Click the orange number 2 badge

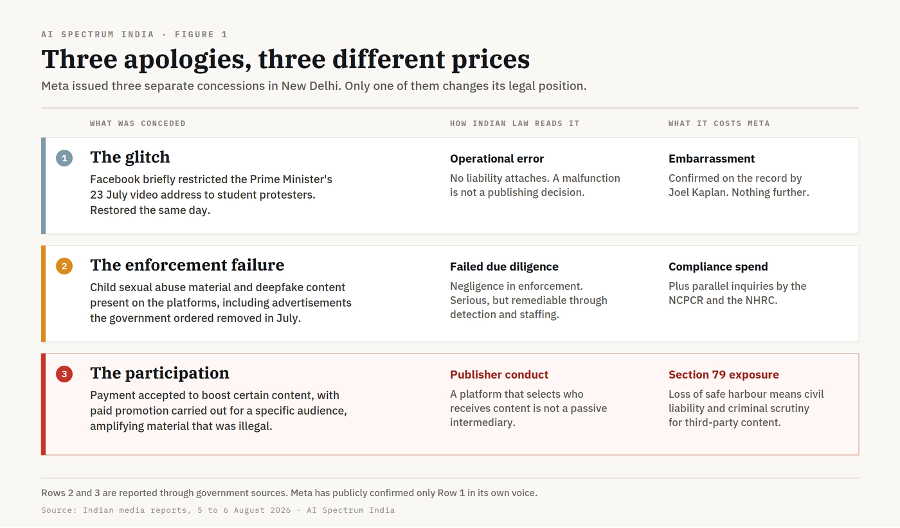coord(64,266)
